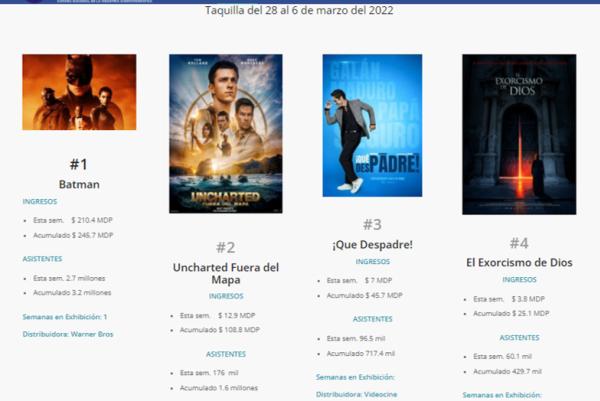Select the #1 ranking number
The width and height of the screenshot is (600, 401).
(79, 165)
